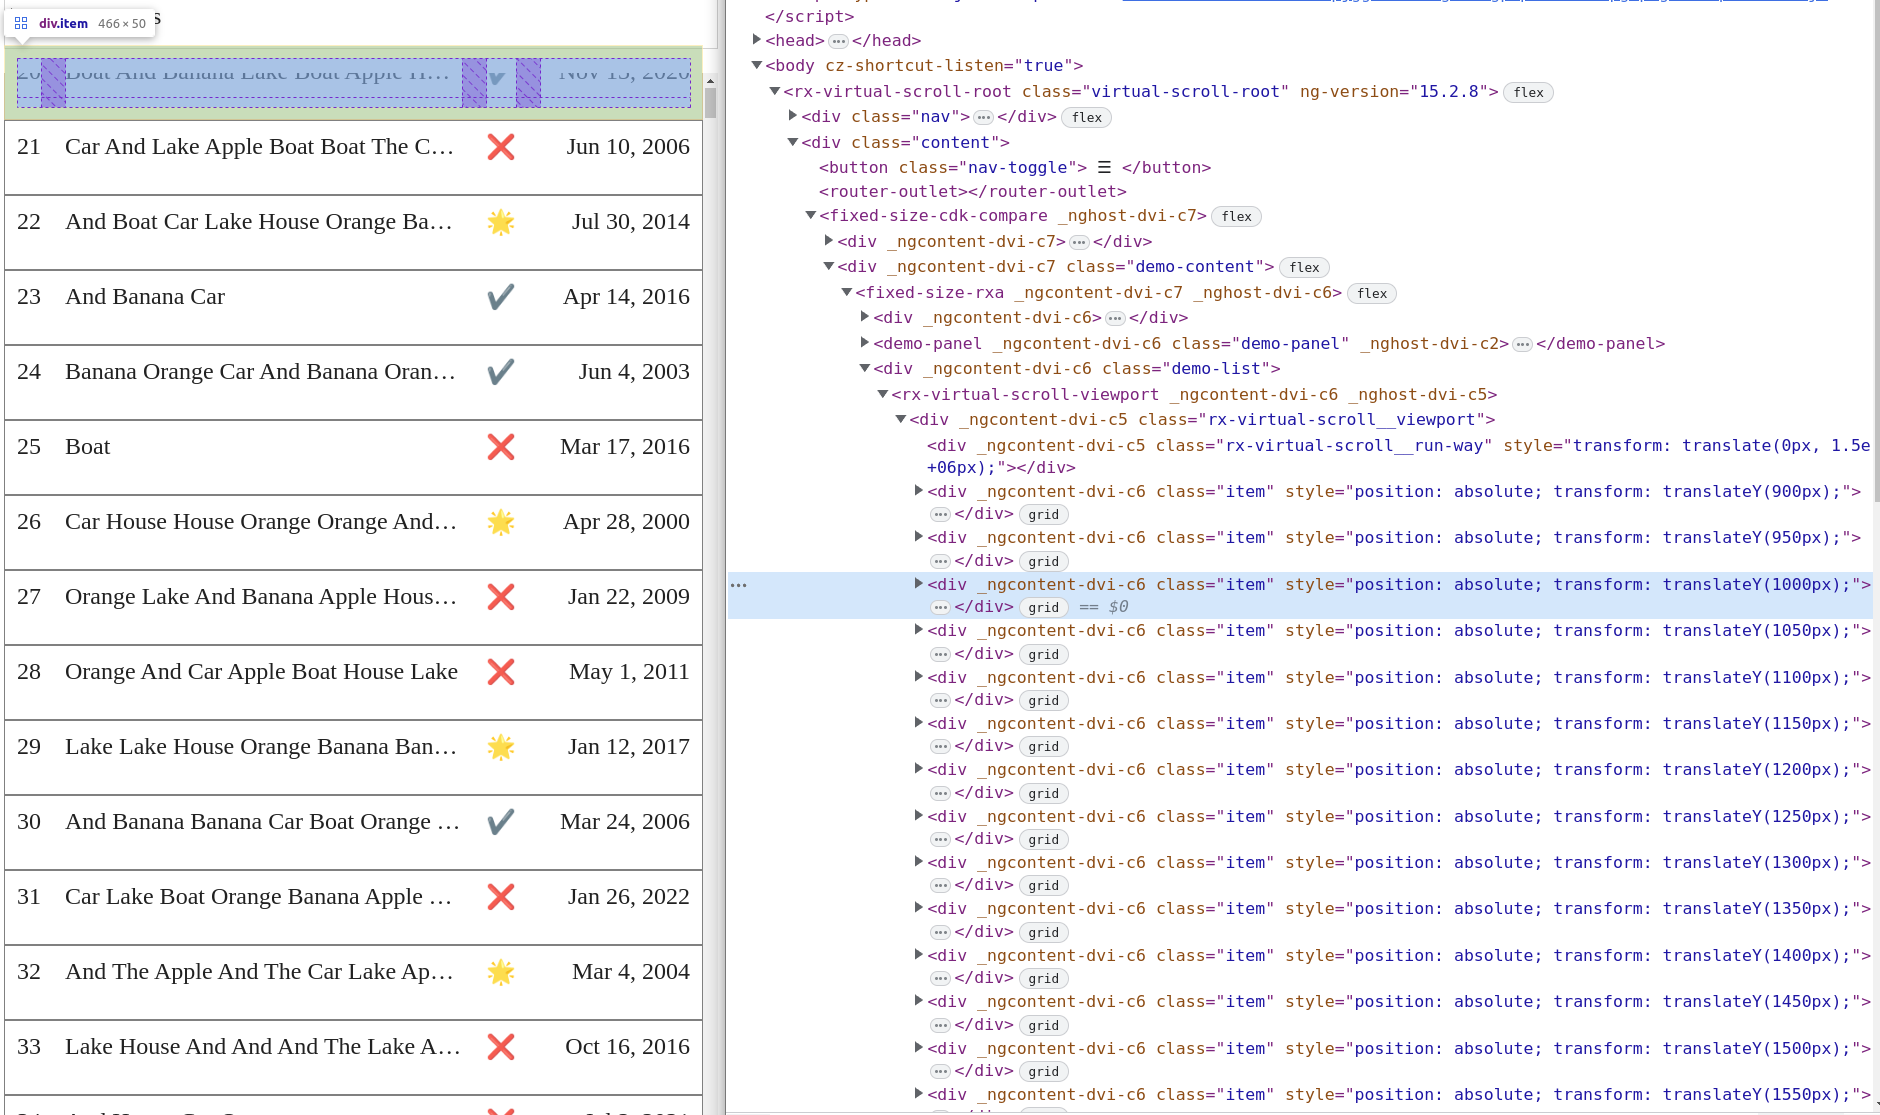Viewport: 1880px width, 1115px height.
Task: Click ellipsis button of div class nav
Action: [x=983, y=117]
